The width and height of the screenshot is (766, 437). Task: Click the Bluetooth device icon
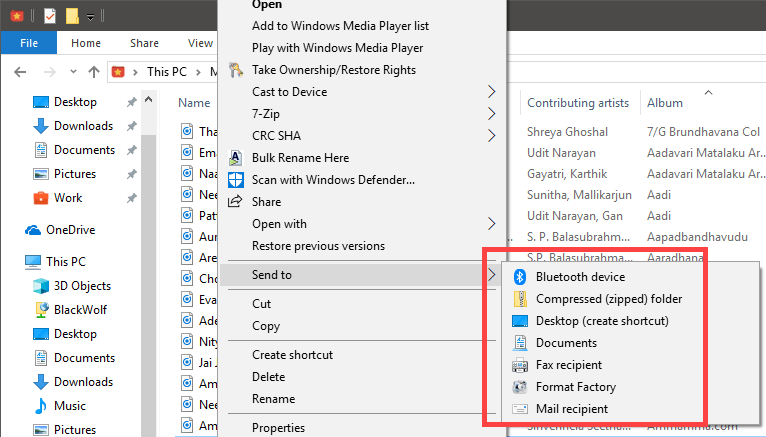tap(520, 277)
